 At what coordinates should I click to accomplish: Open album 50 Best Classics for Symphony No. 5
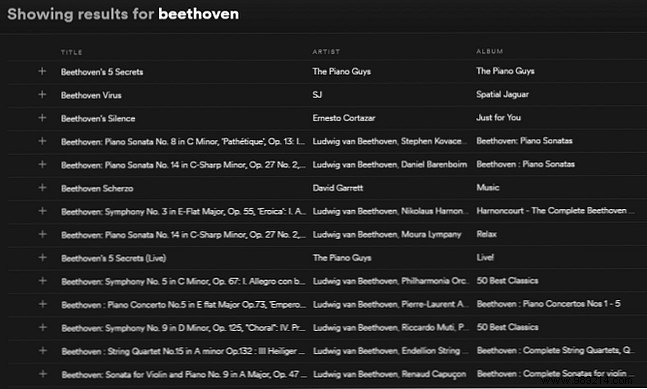(x=508, y=281)
